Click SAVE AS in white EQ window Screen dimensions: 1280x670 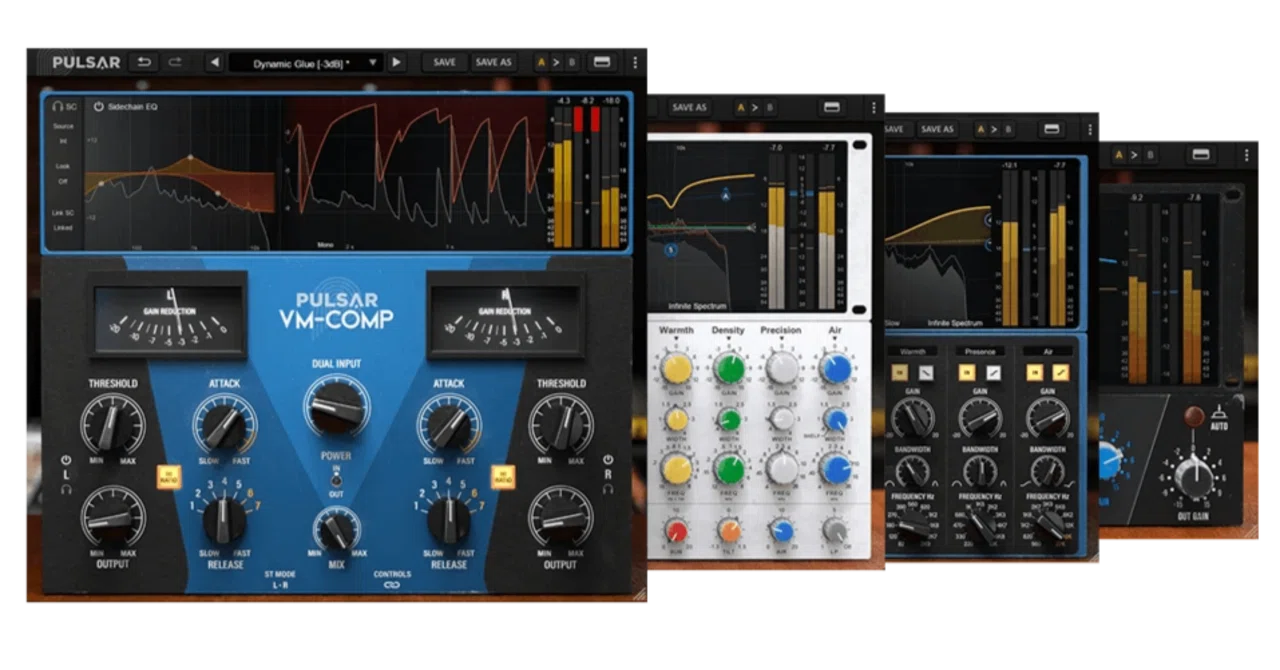(689, 108)
